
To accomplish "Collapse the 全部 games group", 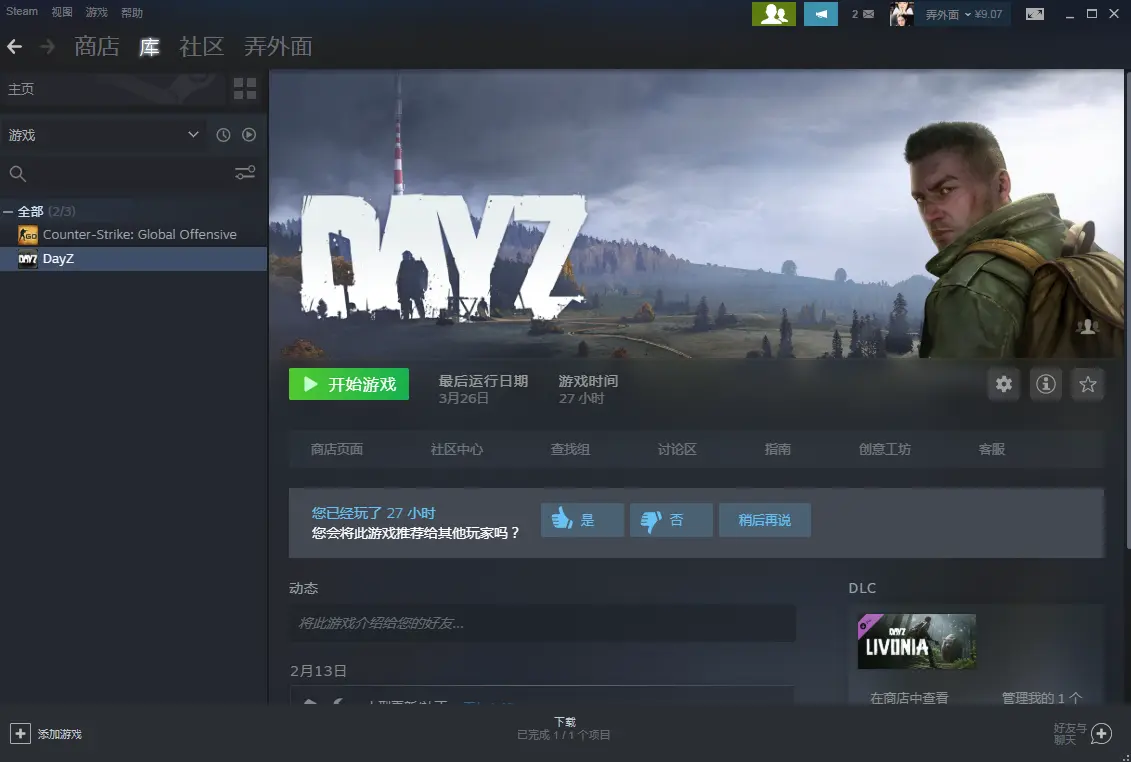I will pyautogui.click(x=8, y=211).
